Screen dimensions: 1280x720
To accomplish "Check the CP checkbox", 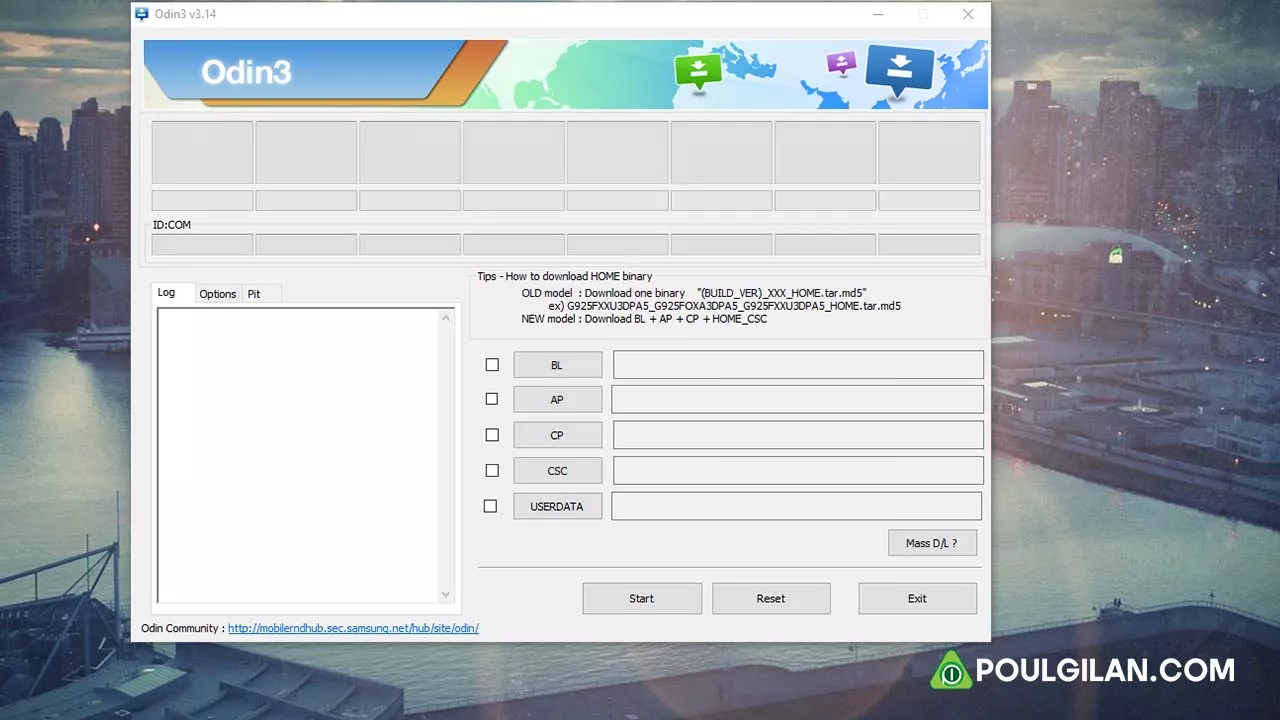I will click(x=492, y=435).
